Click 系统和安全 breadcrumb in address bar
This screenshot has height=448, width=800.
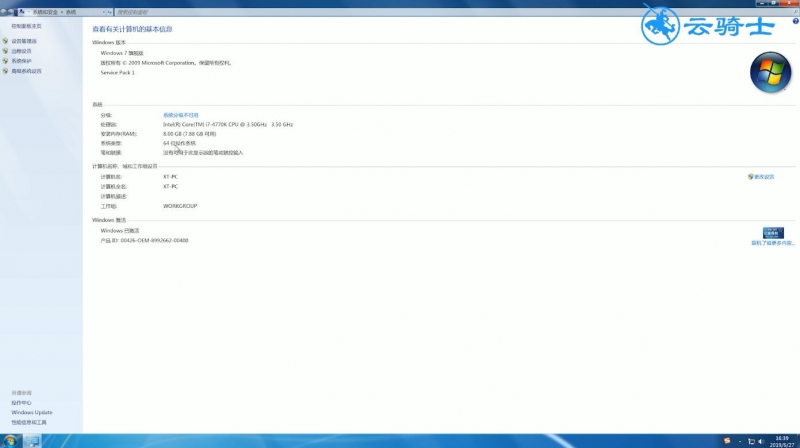tap(45, 12)
